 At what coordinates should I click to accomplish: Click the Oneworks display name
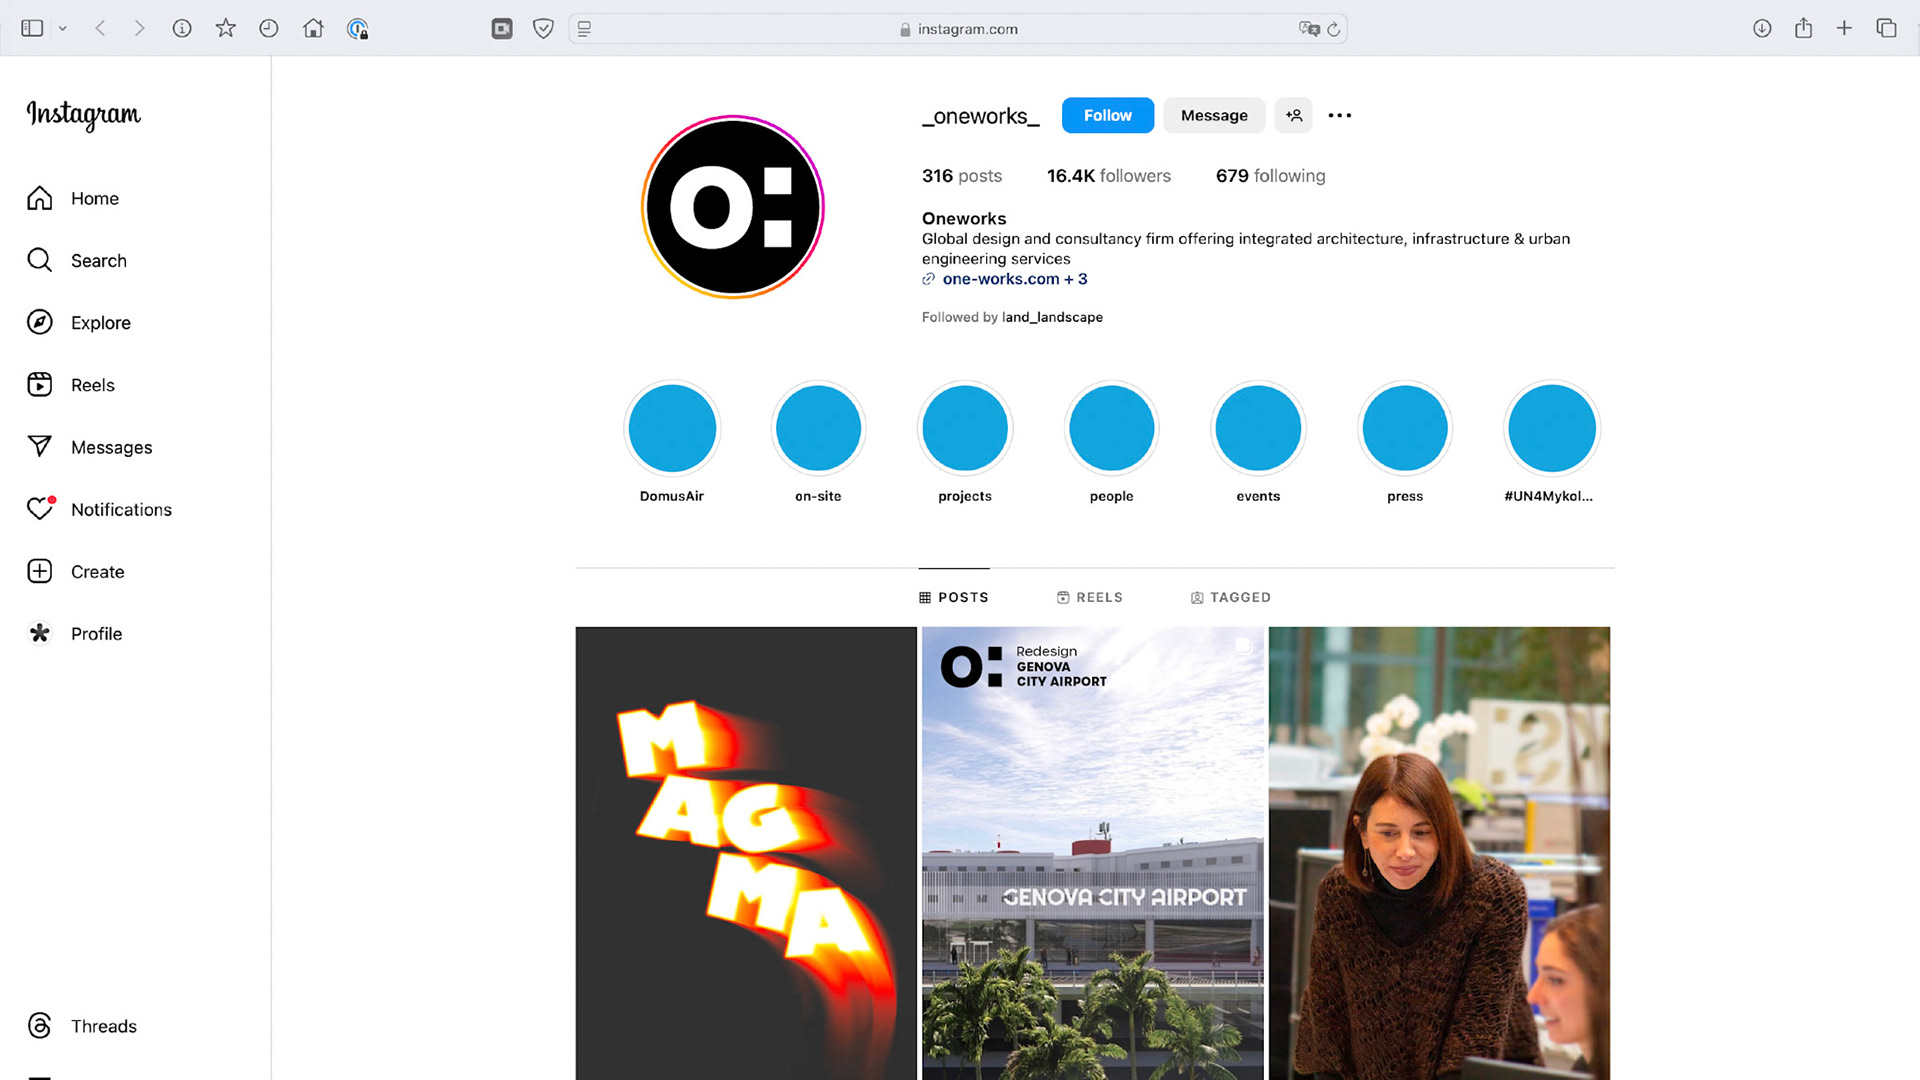coord(964,218)
